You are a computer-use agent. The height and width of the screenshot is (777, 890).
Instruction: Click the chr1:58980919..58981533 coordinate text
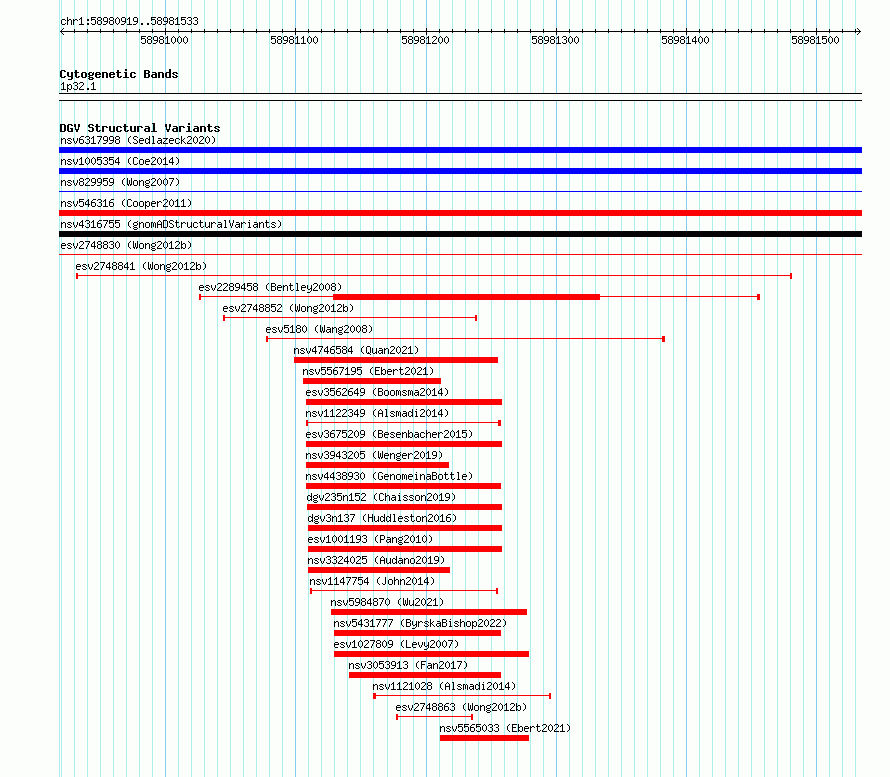[x=129, y=21]
